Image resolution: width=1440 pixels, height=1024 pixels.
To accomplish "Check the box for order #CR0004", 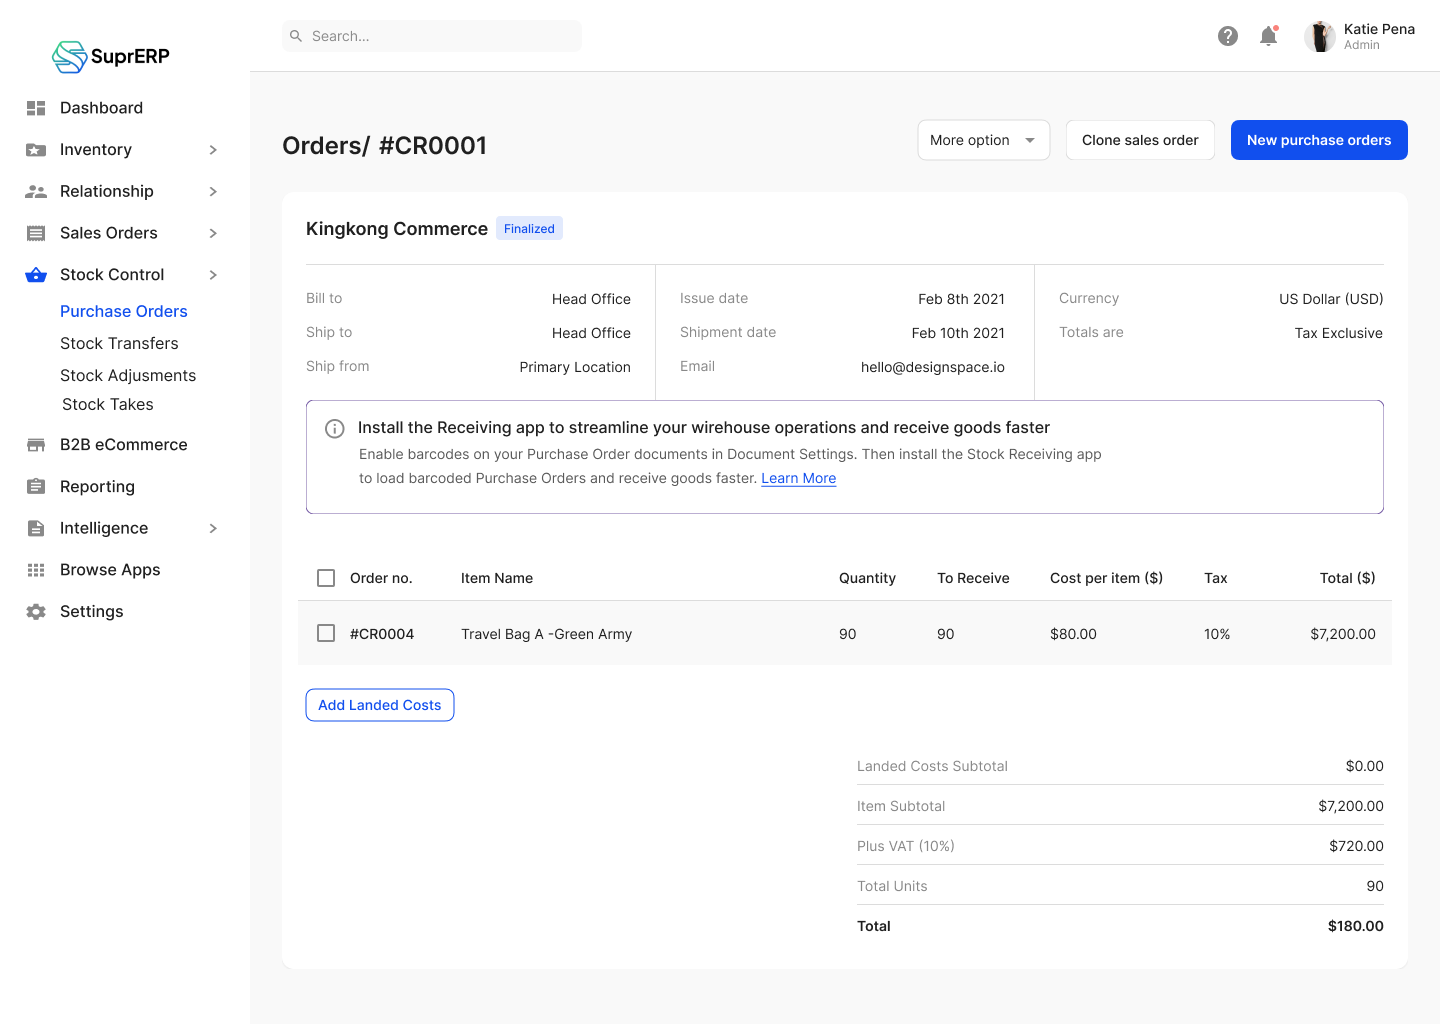I will click(x=326, y=633).
